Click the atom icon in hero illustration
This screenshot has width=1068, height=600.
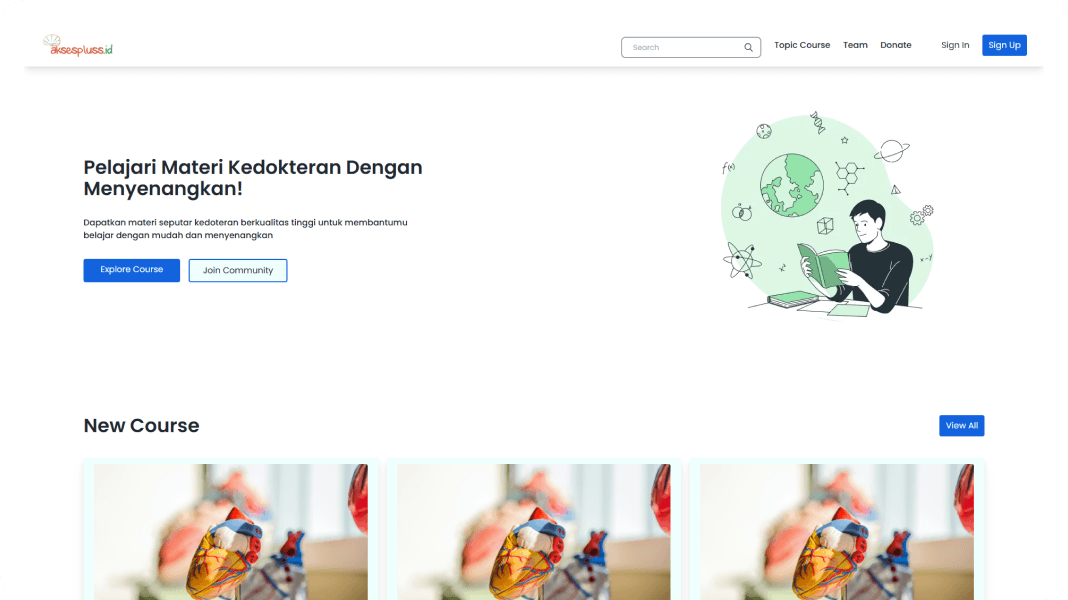pyautogui.click(x=741, y=261)
